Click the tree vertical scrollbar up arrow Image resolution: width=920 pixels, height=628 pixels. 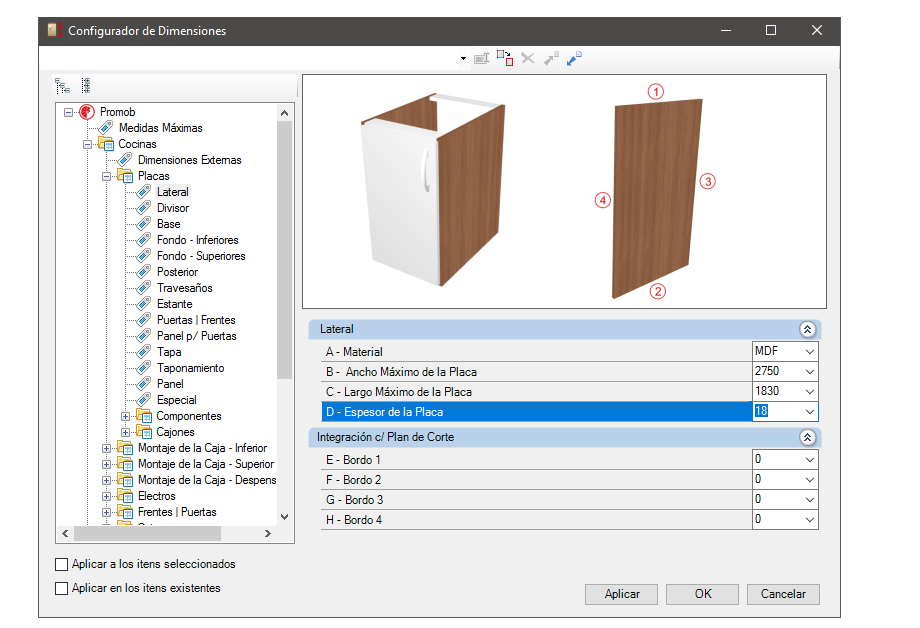[285, 113]
